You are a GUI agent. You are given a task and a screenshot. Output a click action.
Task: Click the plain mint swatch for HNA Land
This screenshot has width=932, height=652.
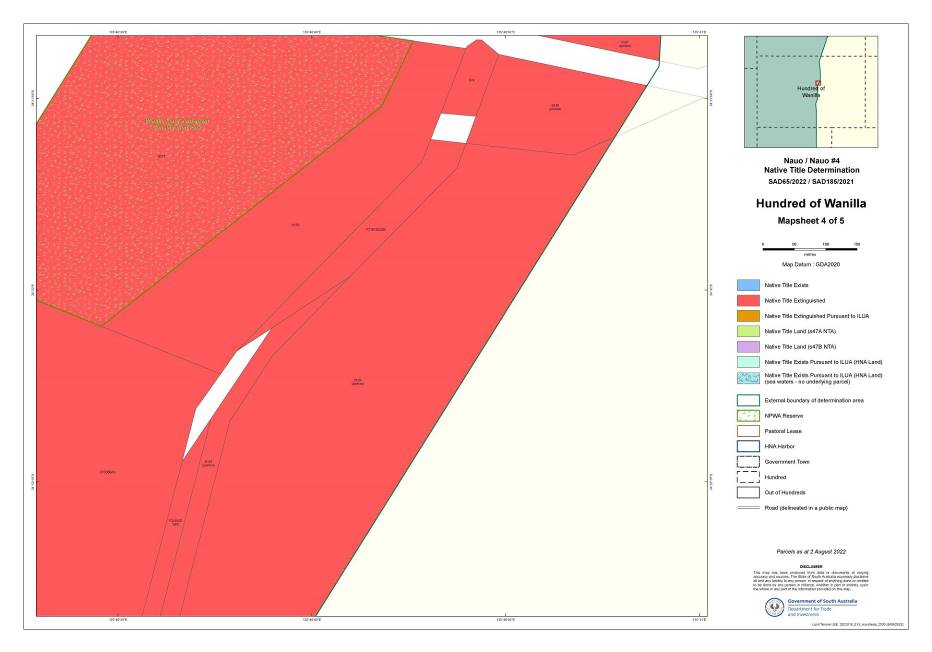(x=748, y=362)
